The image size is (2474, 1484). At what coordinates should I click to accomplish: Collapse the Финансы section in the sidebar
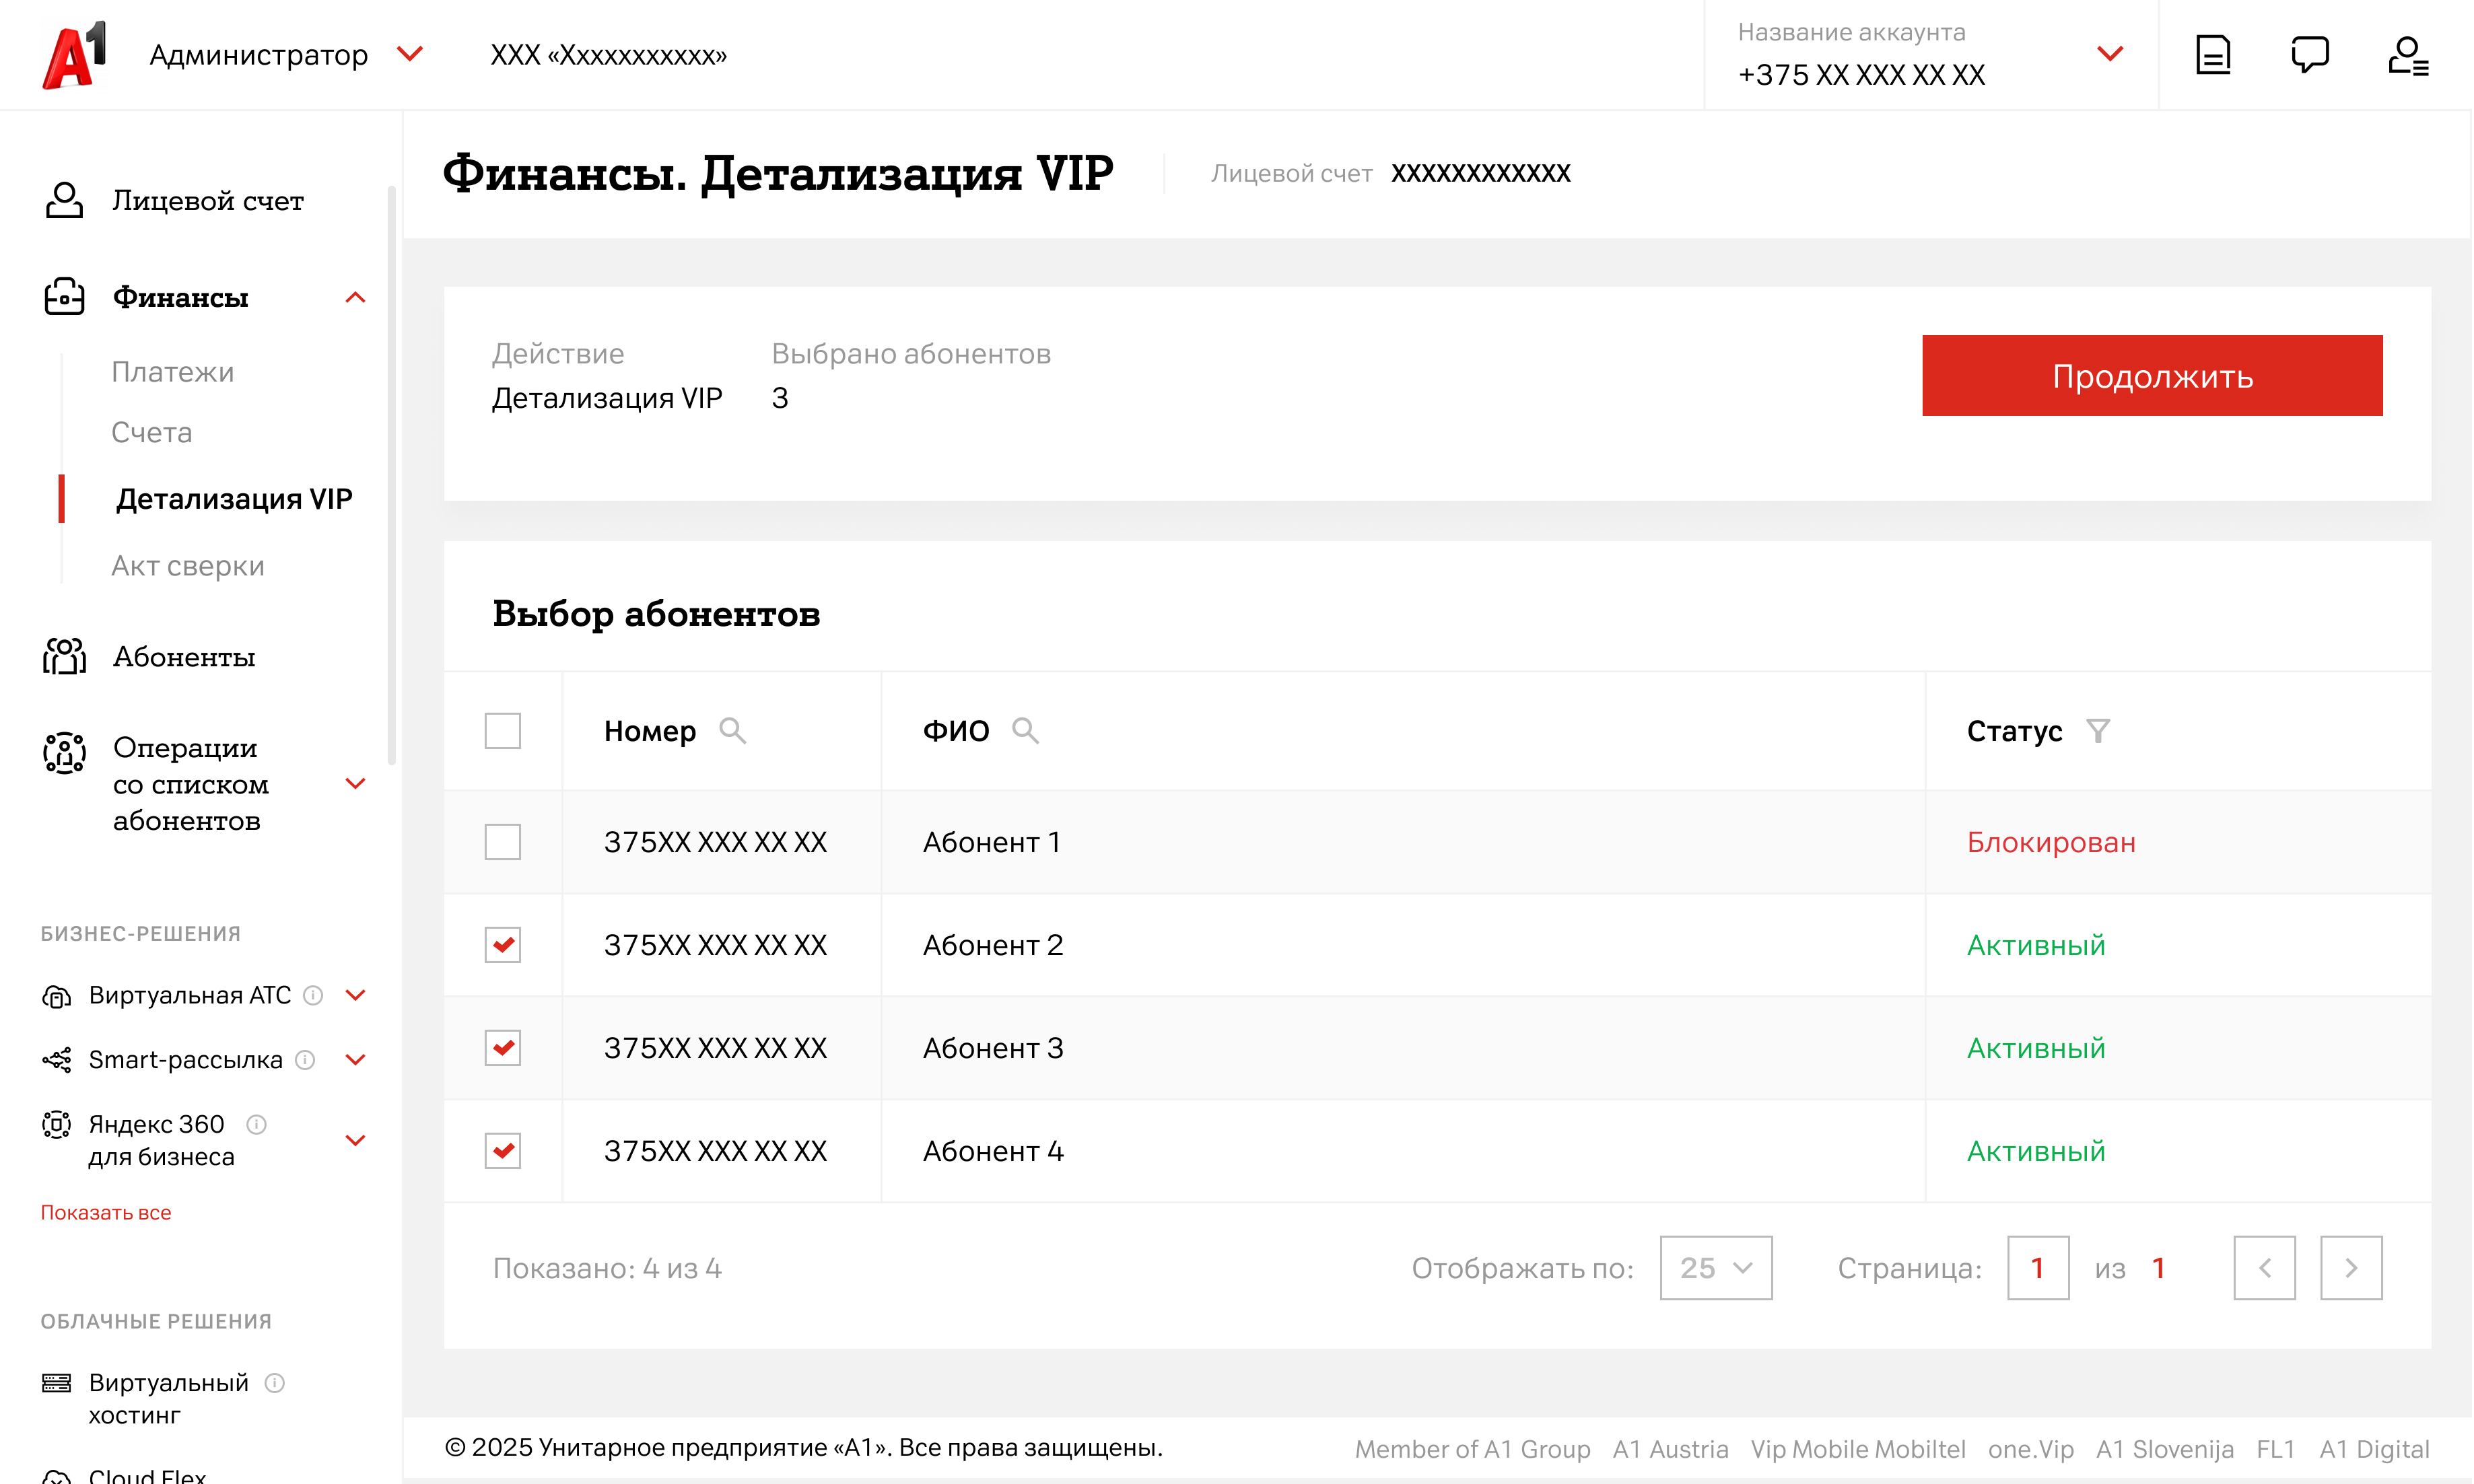[355, 298]
